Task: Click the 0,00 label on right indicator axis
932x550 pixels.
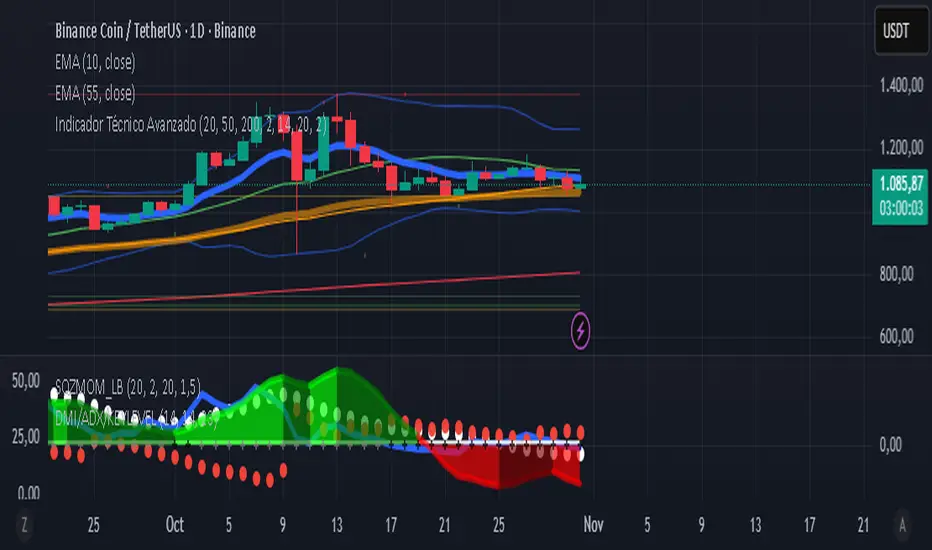Action: pyautogui.click(x=890, y=445)
